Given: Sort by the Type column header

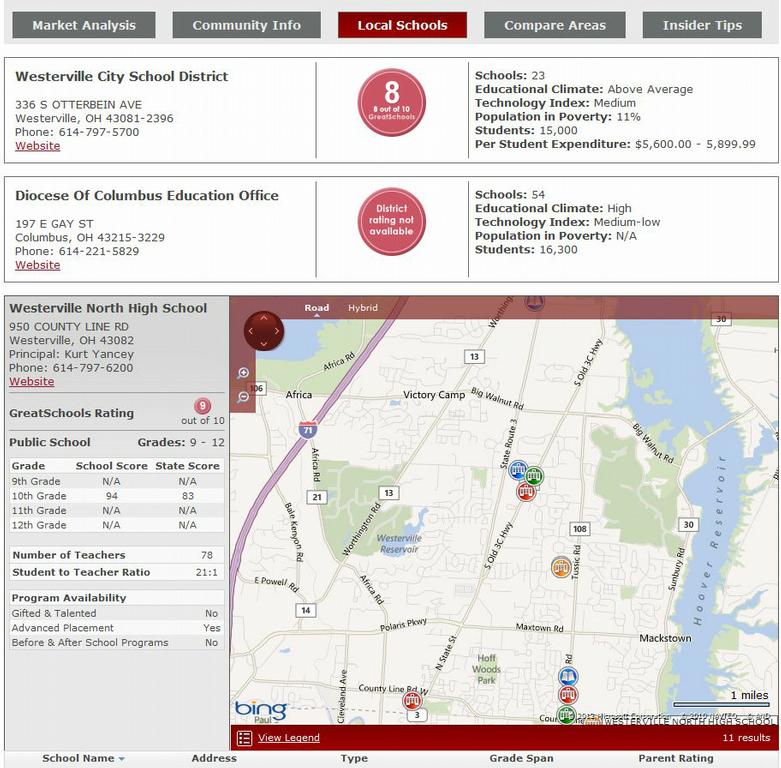Looking at the screenshot, I should (x=354, y=758).
